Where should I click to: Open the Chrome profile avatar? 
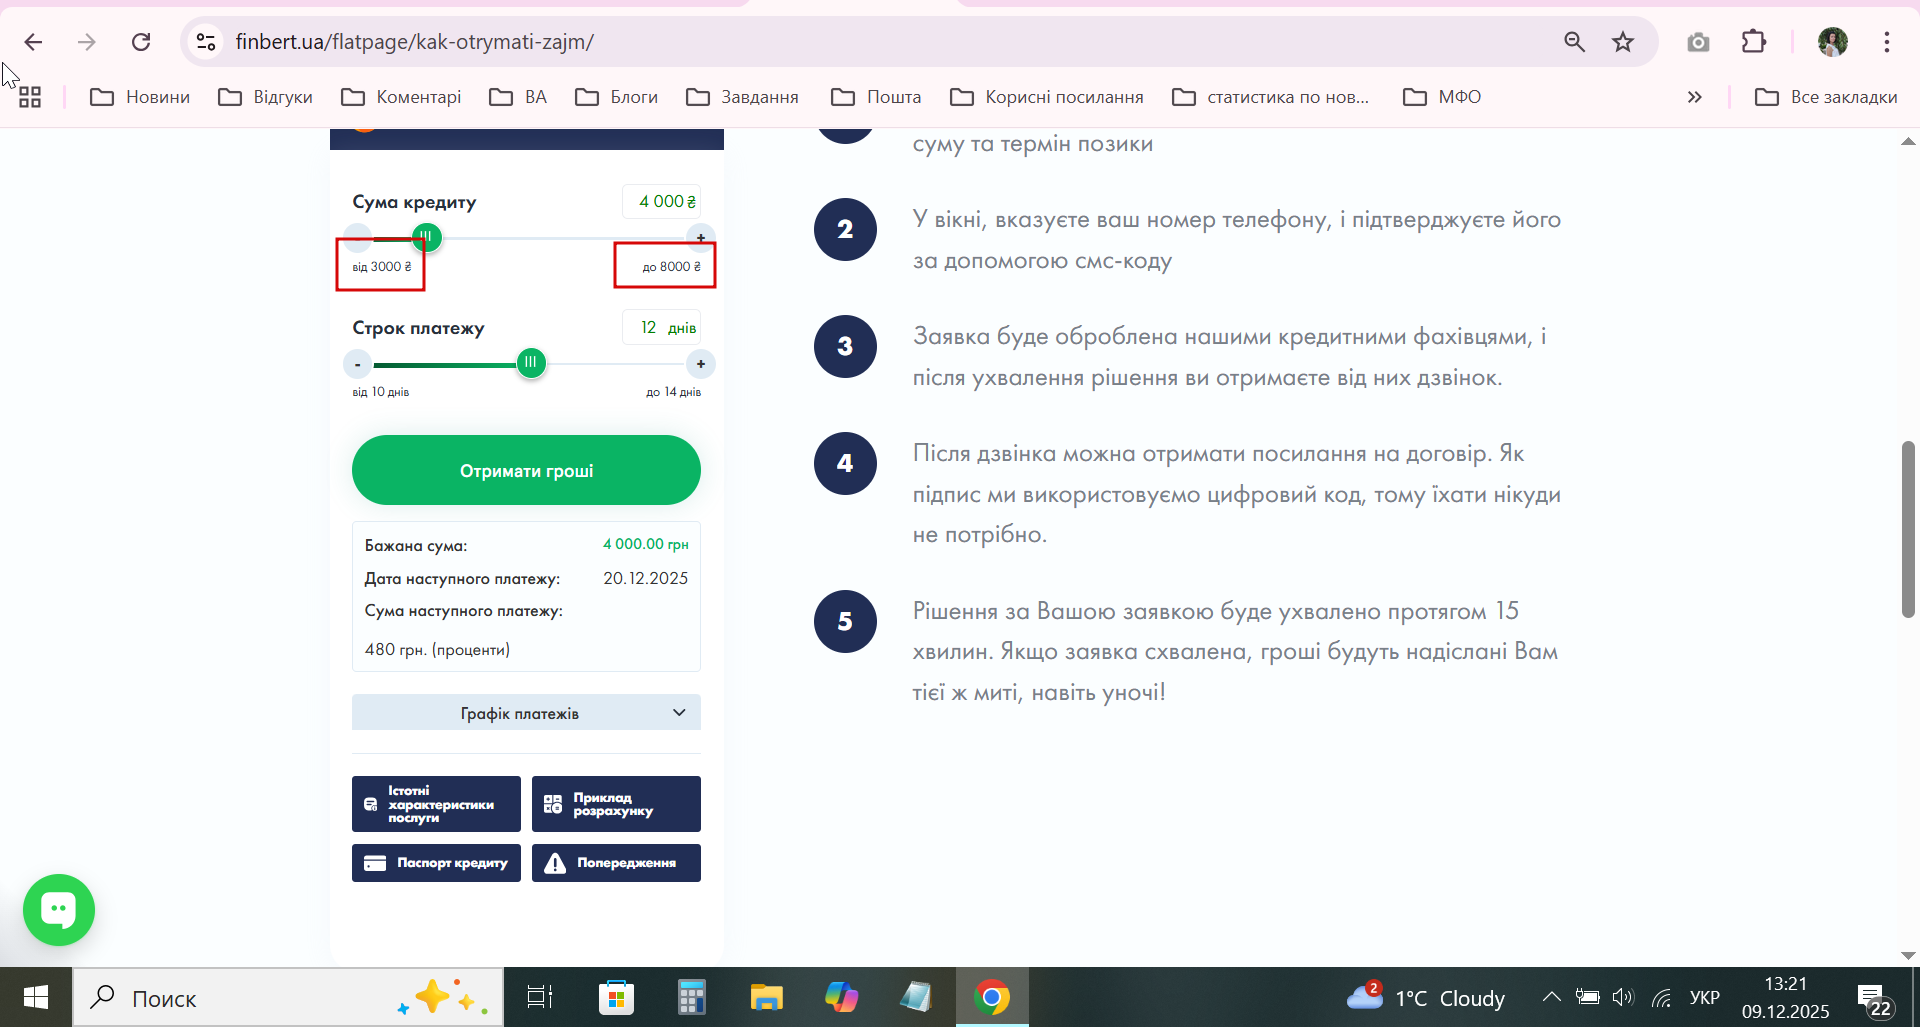tap(1832, 42)
